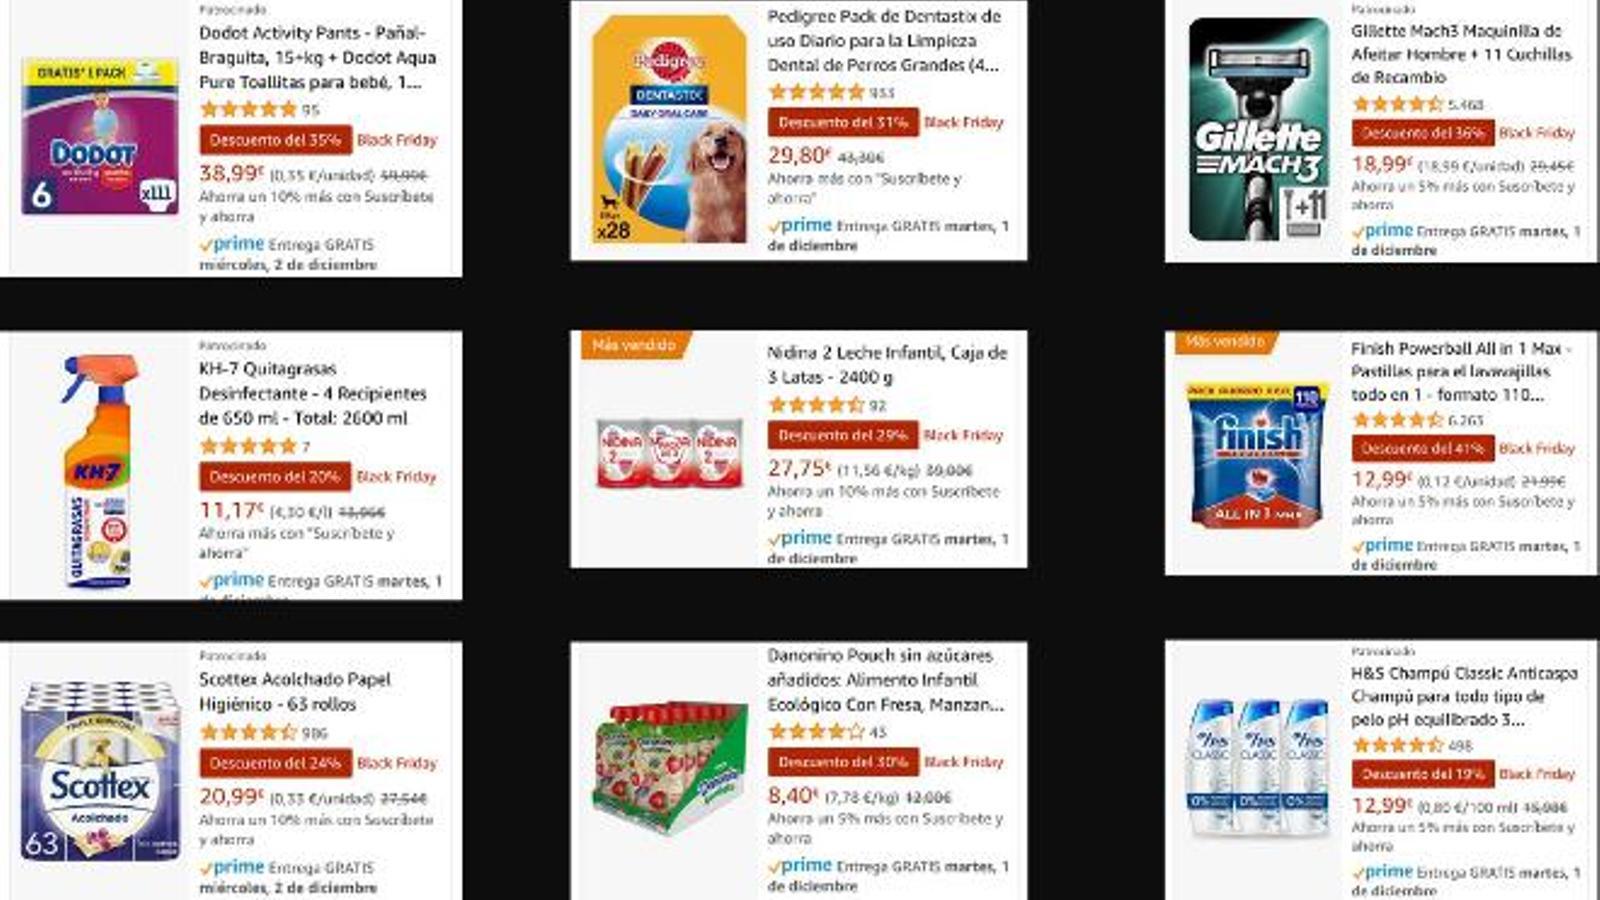Click the KH-7 Quitagrasas Desinfectante title
1600x900 pixels.
[313, 393]
